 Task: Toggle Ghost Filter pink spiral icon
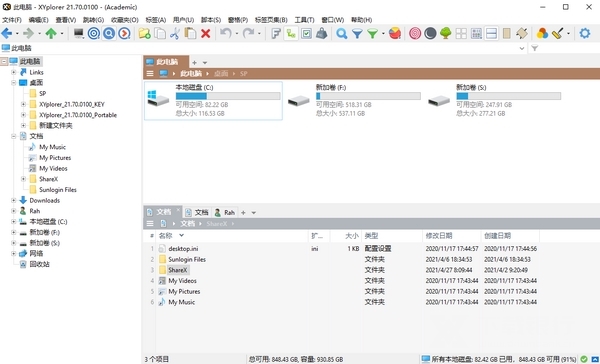415,34
